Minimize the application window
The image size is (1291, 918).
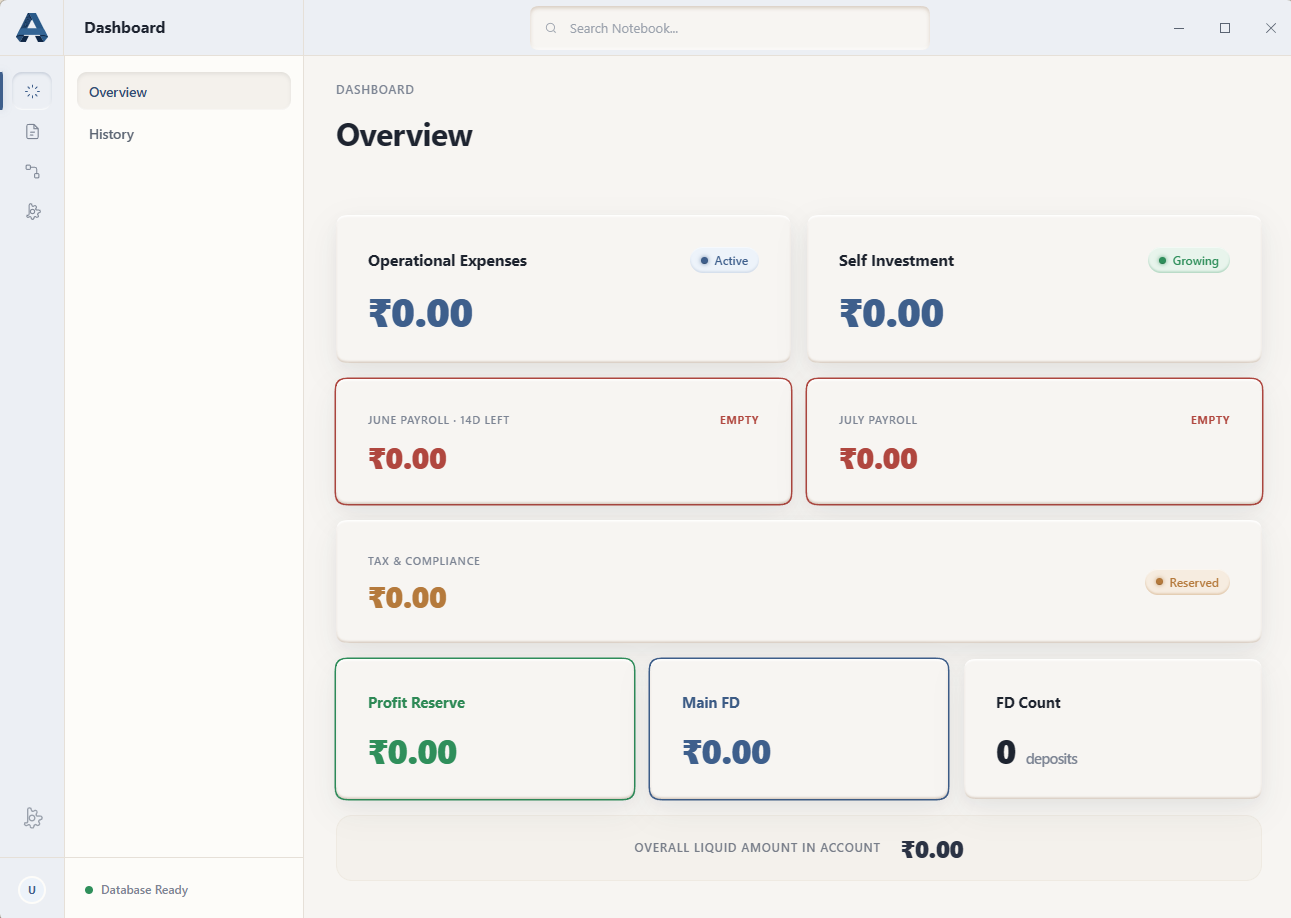click(1179, 28)
